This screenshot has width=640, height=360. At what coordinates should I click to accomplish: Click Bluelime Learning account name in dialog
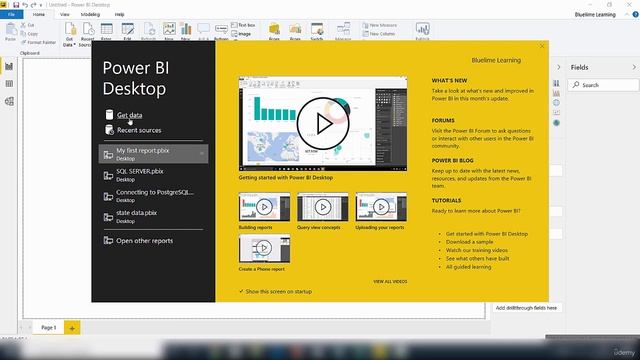[496, 60]
